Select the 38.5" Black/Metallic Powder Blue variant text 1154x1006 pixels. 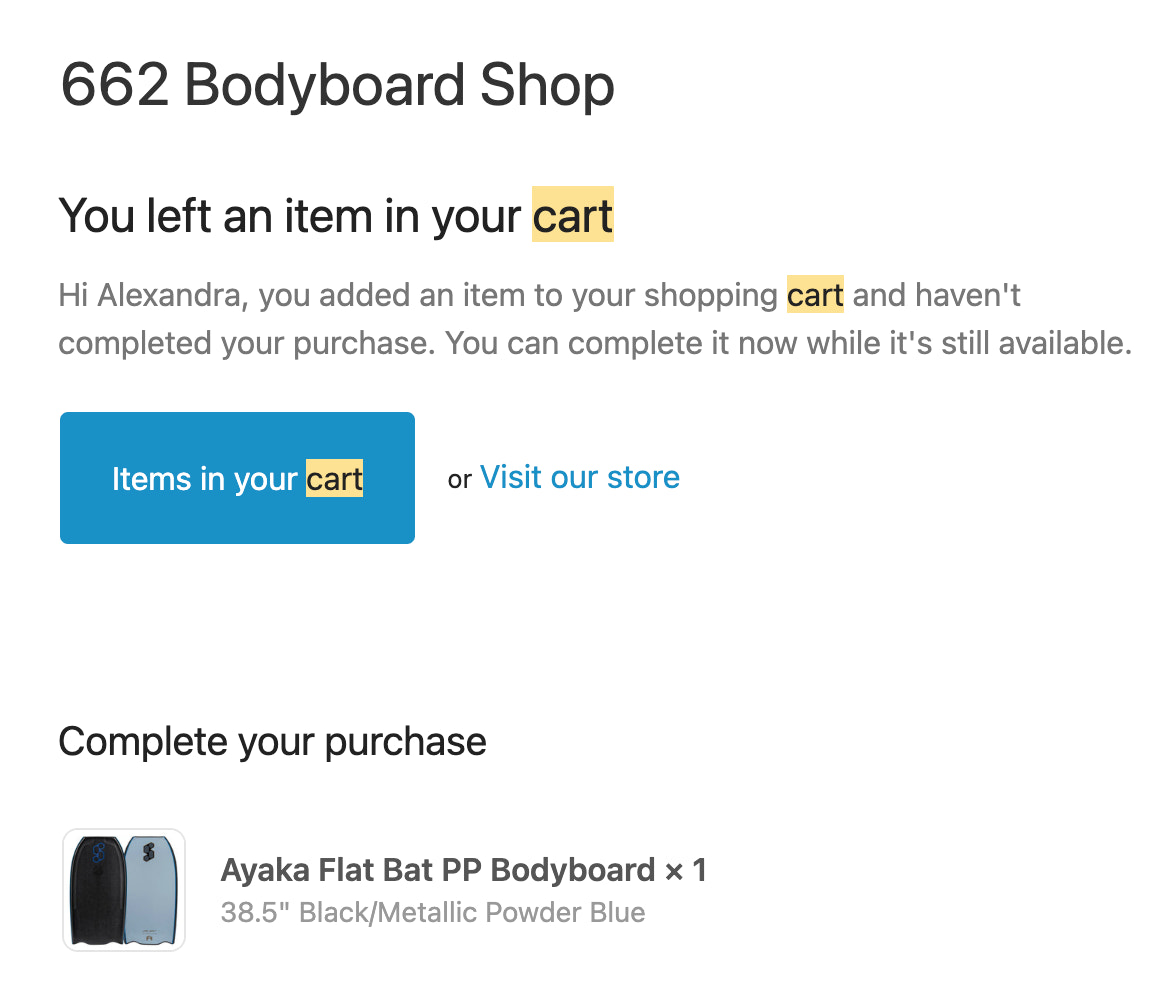point(434,912)
